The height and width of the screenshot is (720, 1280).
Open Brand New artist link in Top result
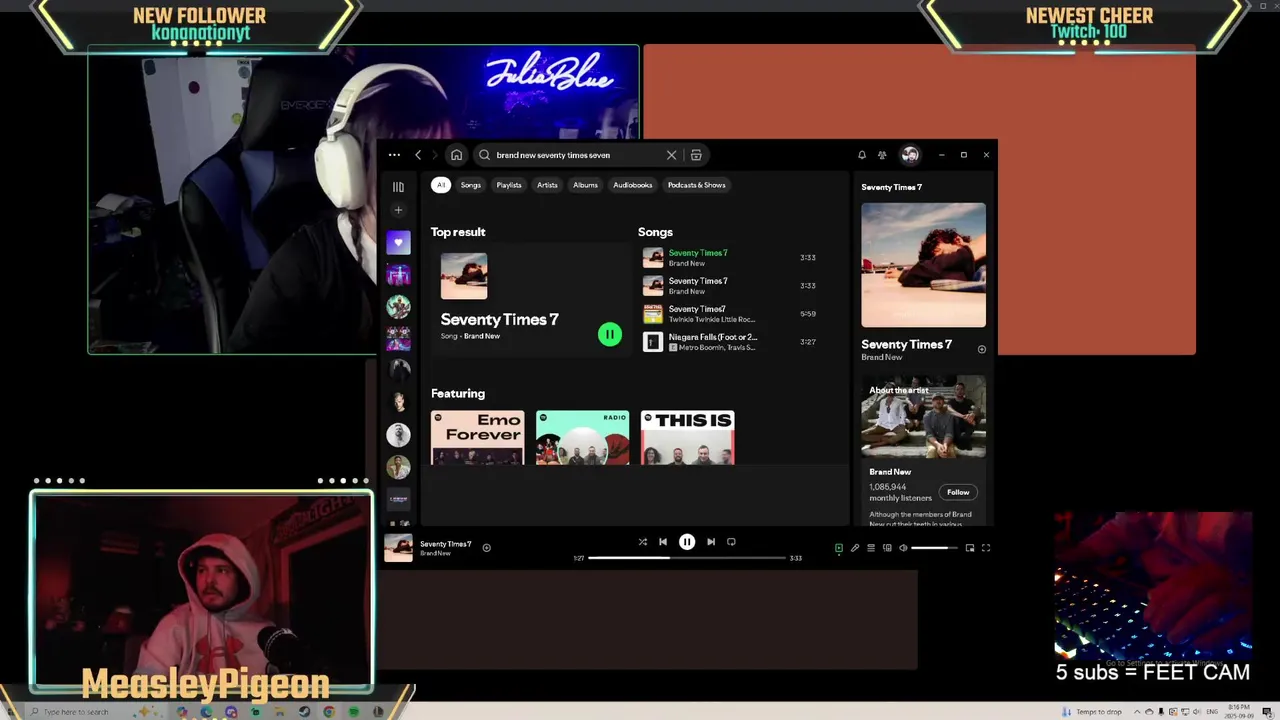click(x=482, y=336)
